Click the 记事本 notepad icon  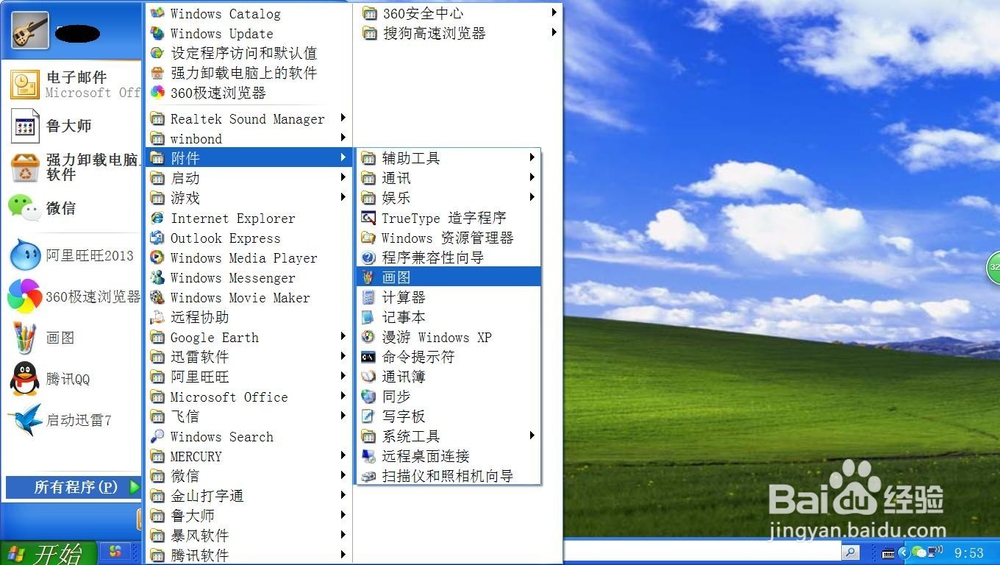click(x=368, y=317)
